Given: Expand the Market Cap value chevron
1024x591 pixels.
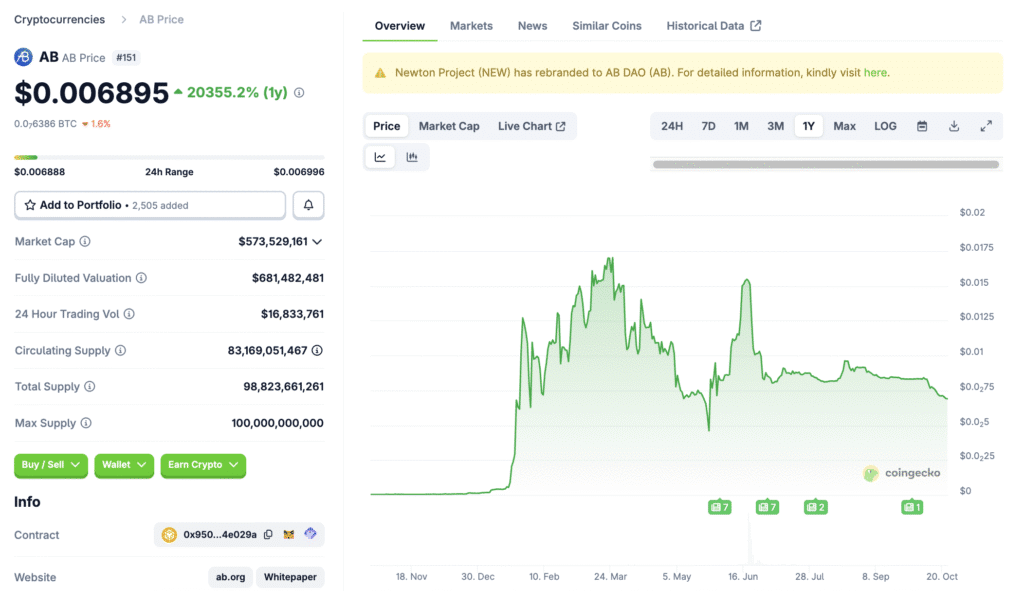Looking at the screenshot, I should (318, 242).
